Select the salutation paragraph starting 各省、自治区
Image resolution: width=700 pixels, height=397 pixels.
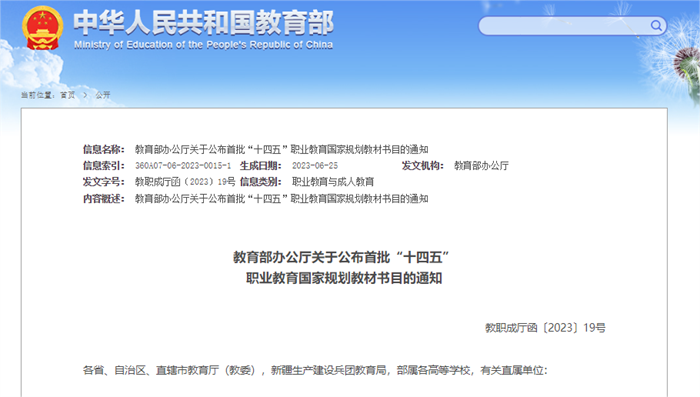[315, 370]
